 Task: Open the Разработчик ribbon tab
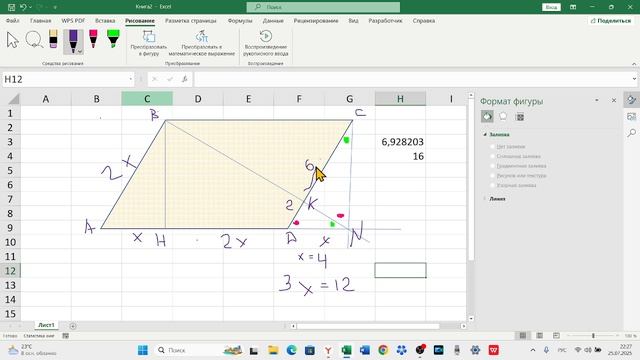click(385, 20)
